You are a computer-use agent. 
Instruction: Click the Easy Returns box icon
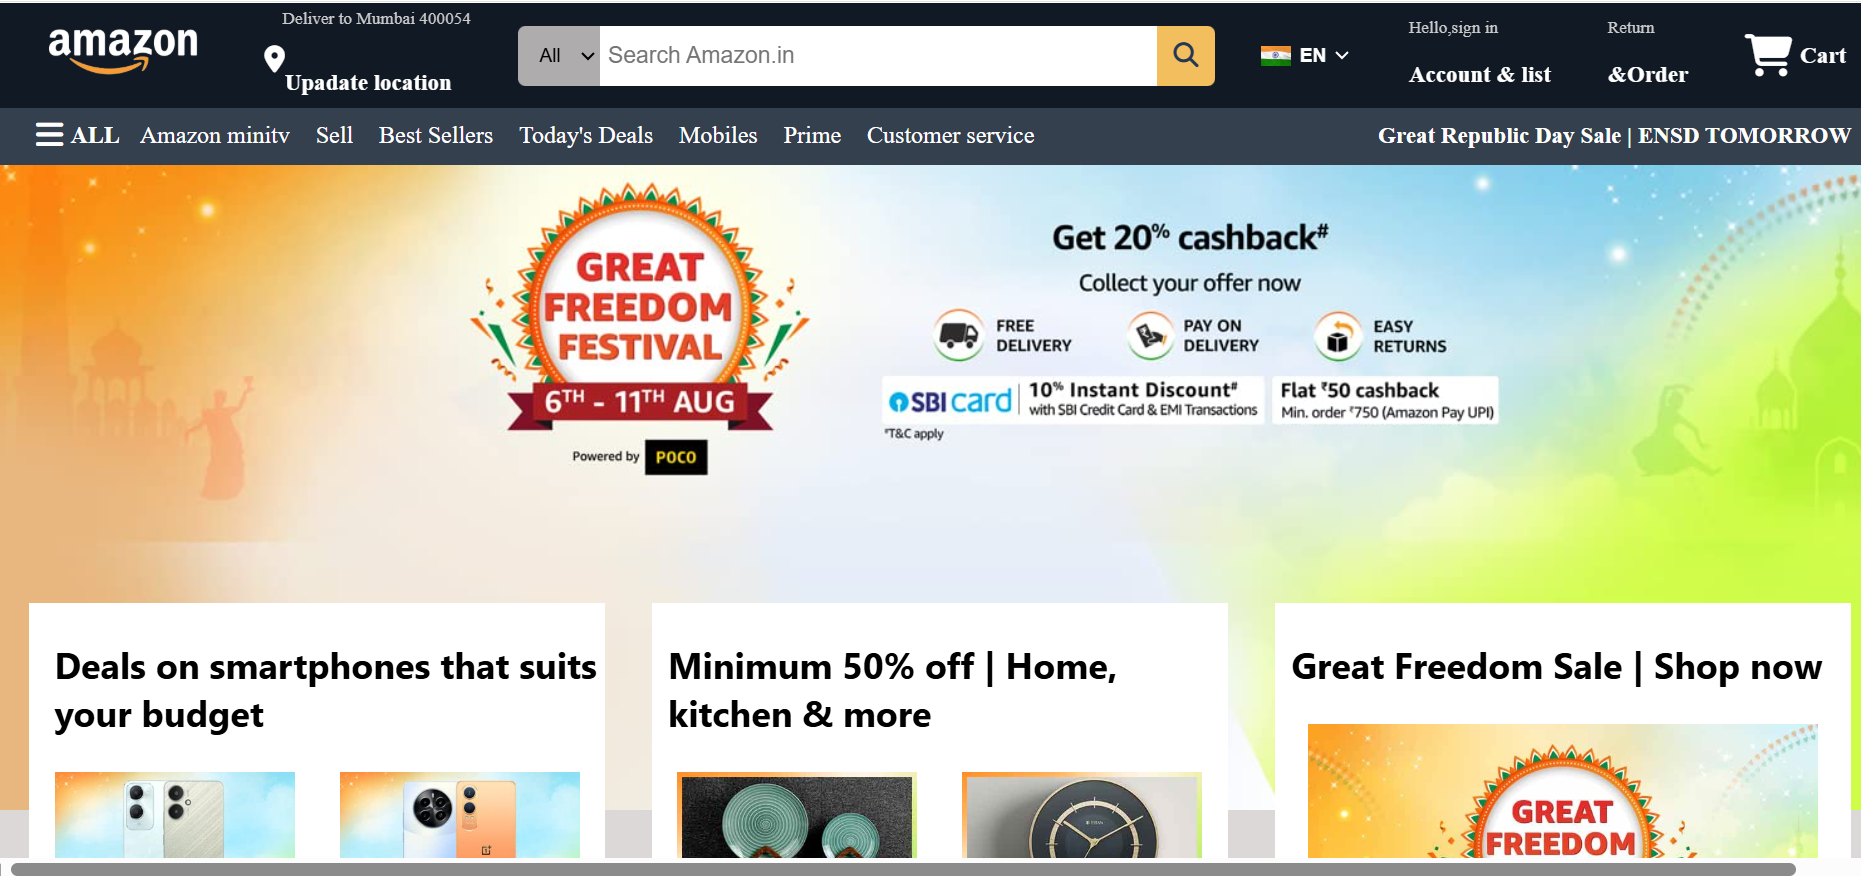coord(1338,336)
